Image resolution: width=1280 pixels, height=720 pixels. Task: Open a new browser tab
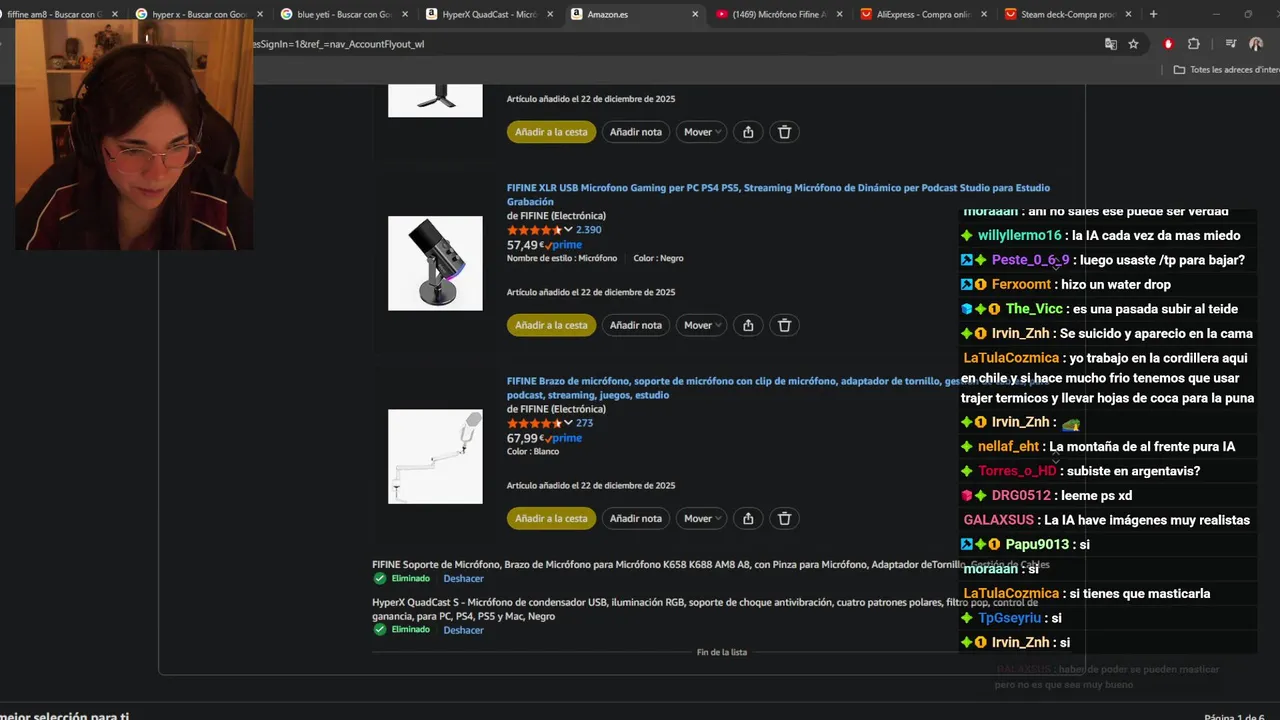(1153, 14)
